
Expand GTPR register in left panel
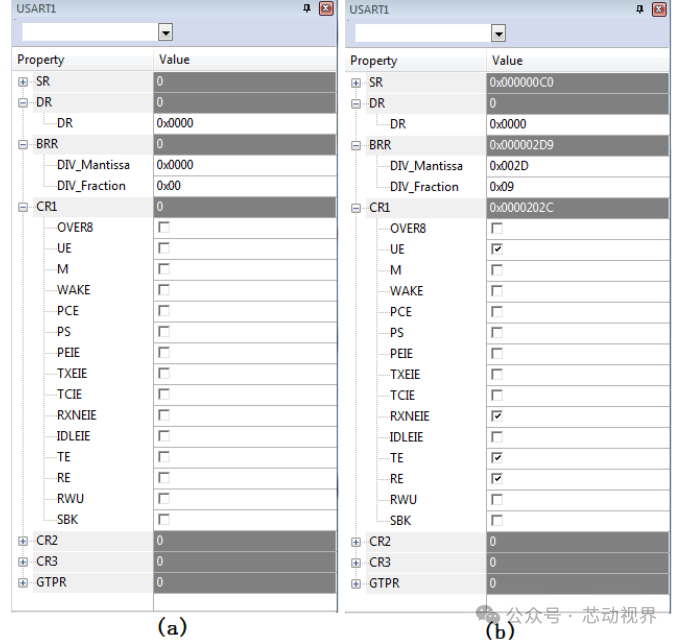coord(23,582)
